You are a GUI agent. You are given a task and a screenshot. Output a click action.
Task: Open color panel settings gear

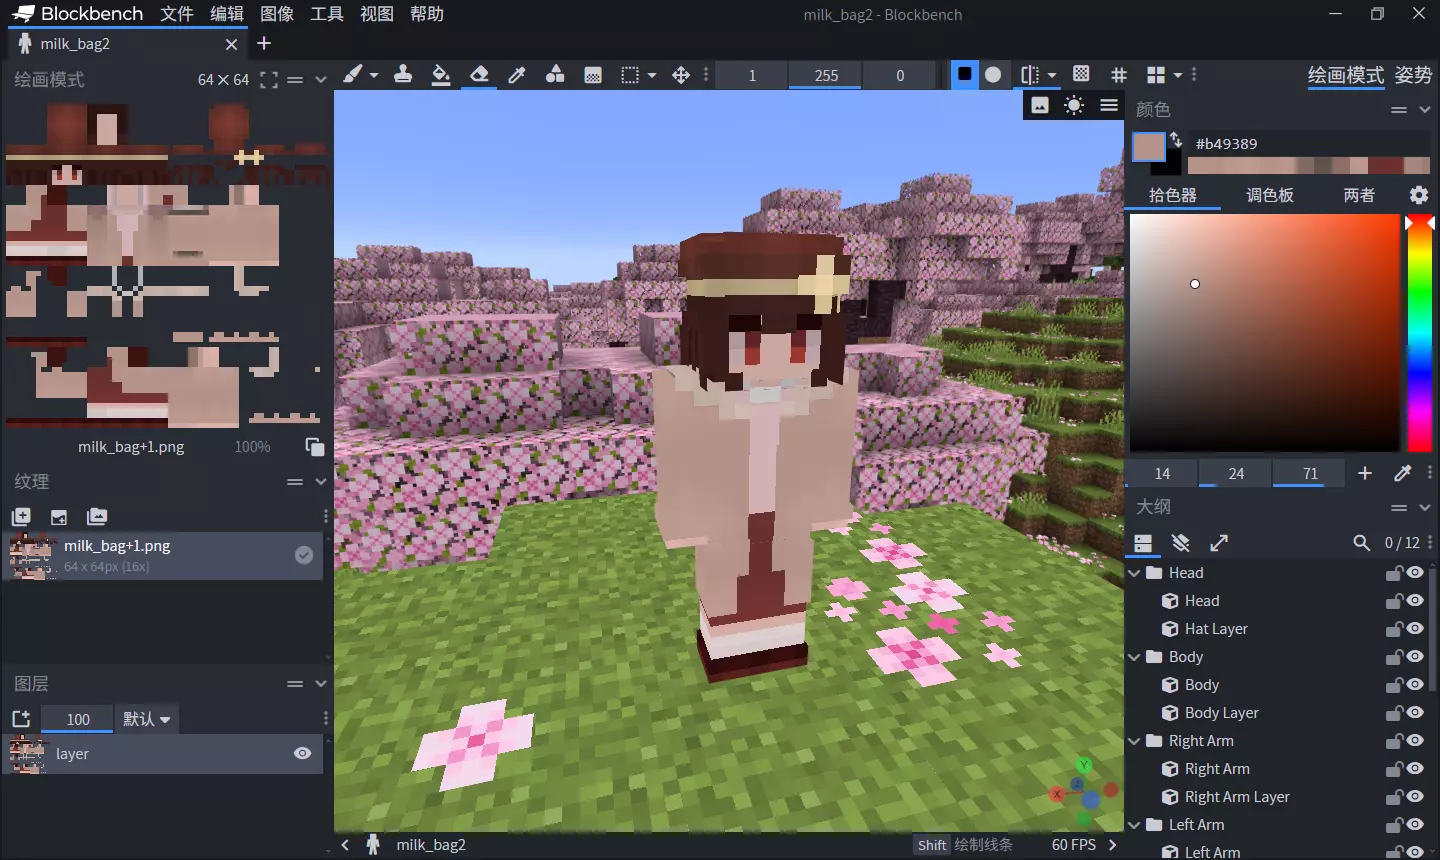1419,195
